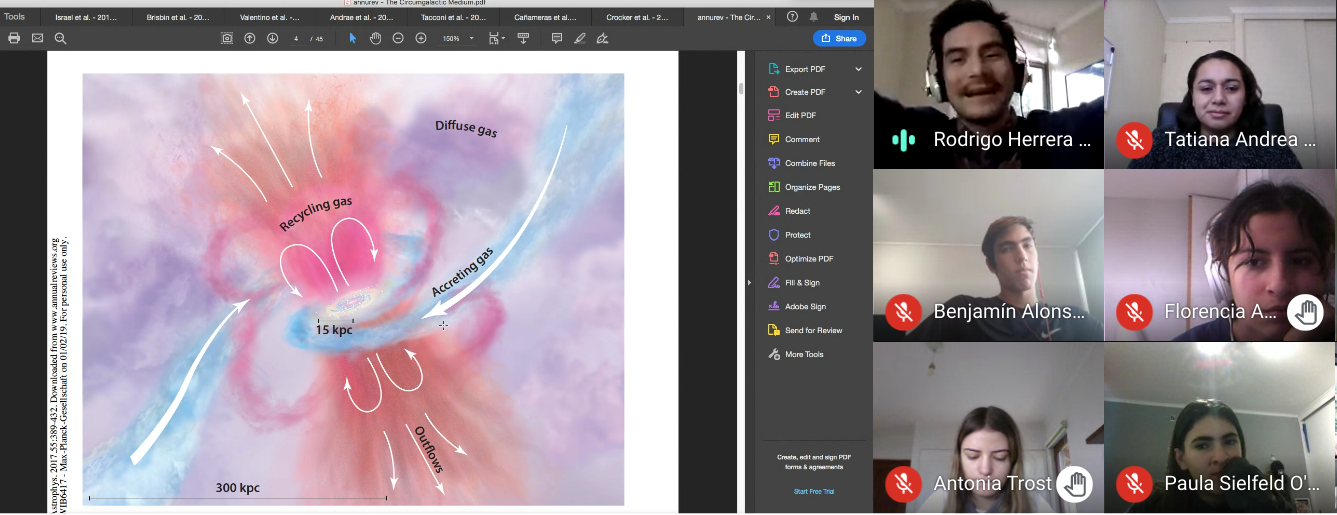Click the 'Outflows' label in figure
Image resolution: width=1337 pixels, height=515 pixels.
click(x=427, y=449)
